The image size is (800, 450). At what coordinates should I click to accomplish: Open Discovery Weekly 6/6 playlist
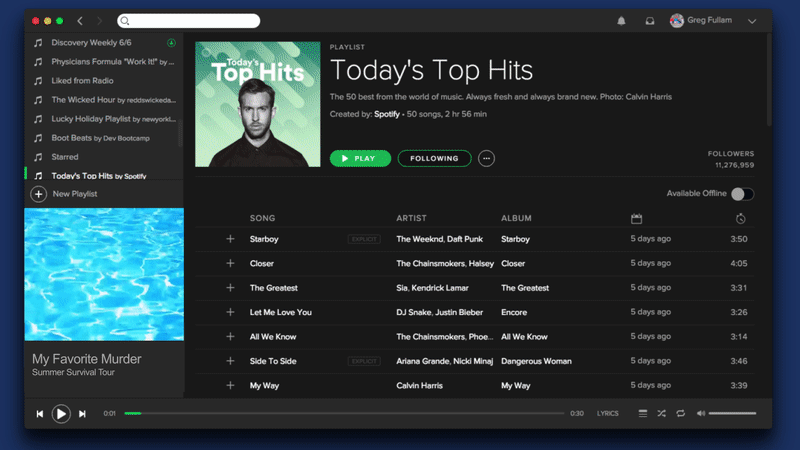tap(91, 43)
